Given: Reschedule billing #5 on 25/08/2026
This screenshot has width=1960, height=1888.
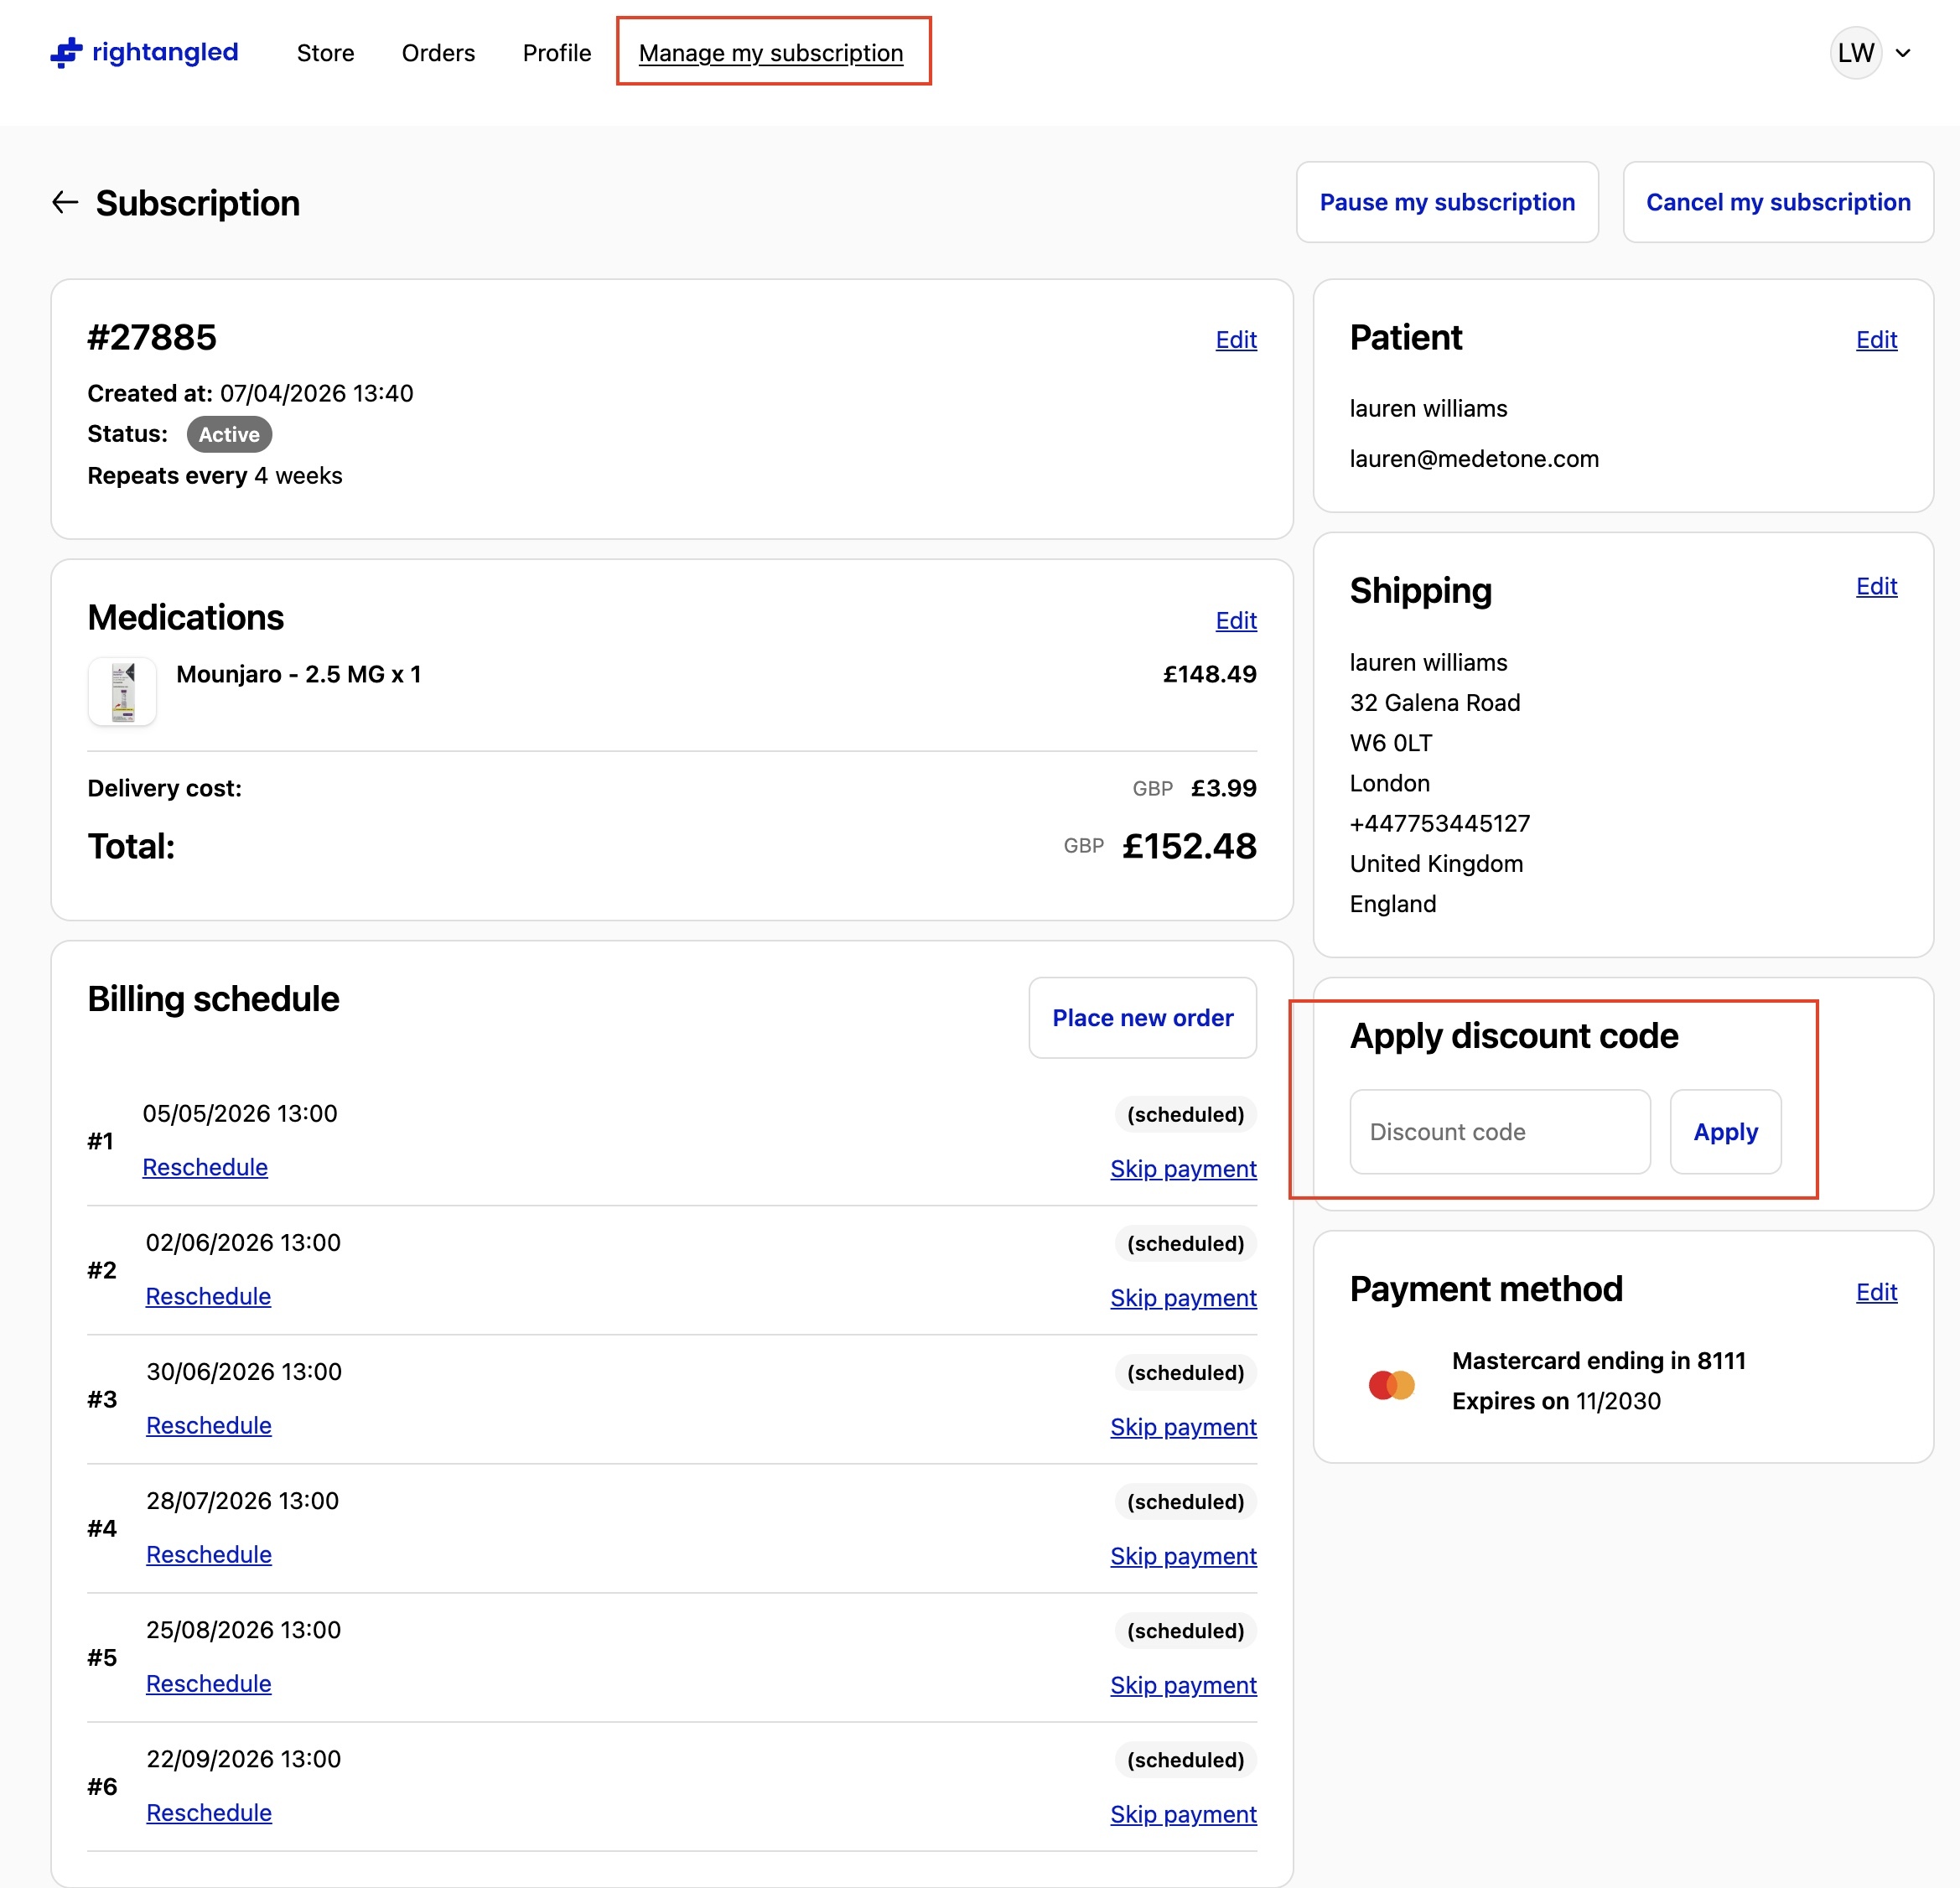Looking at the screenshot, I should (x=209, y=1683).
